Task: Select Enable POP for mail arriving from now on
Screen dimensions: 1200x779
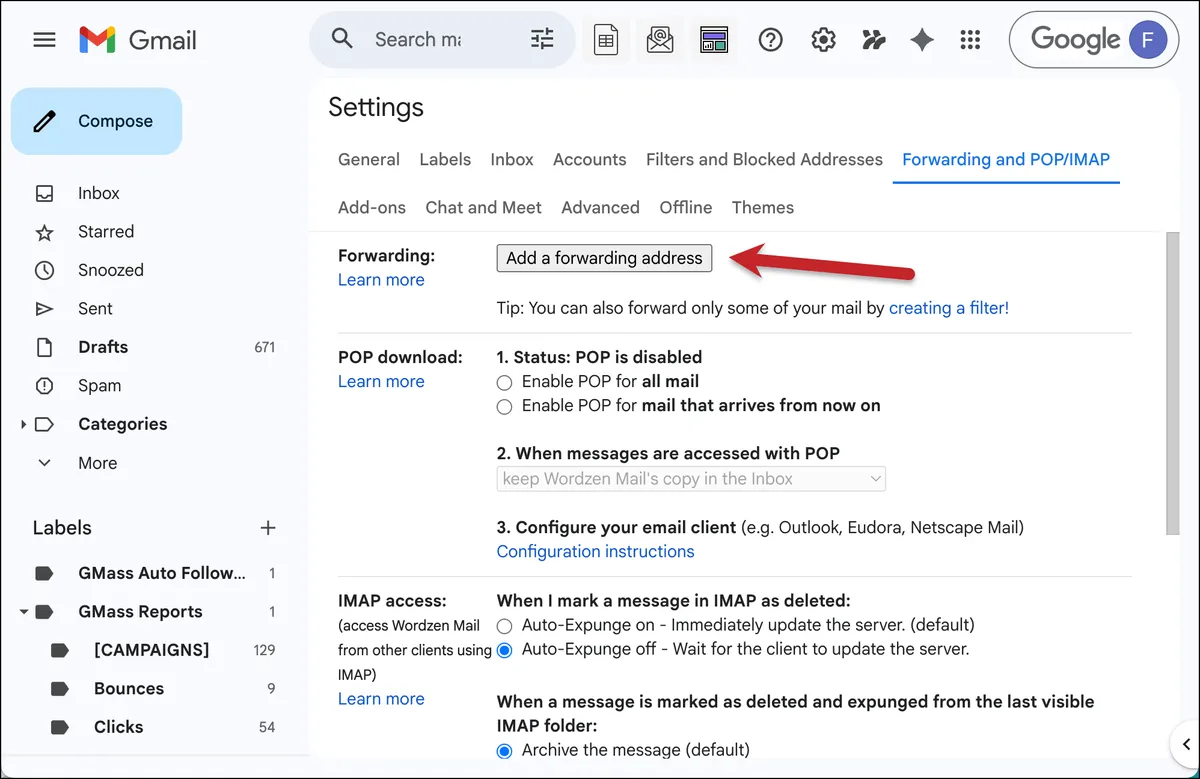Action: pos(504,407)
